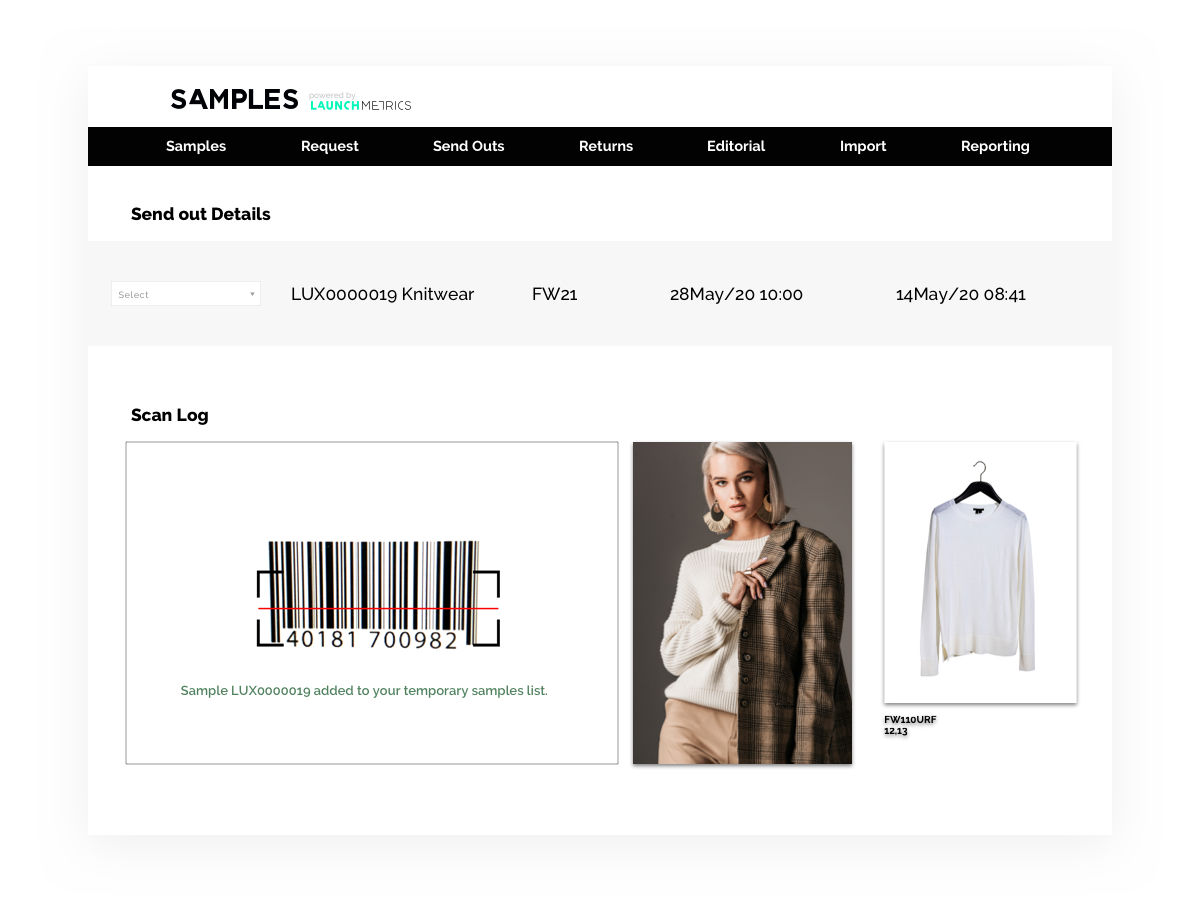Viewport: 1200px width, 900px height.
Task: Click the scanned barcode image
Action: pos(378,596)
